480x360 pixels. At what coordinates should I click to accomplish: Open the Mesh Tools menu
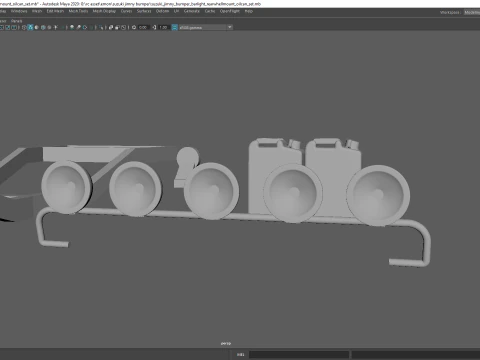coord(78,11)
